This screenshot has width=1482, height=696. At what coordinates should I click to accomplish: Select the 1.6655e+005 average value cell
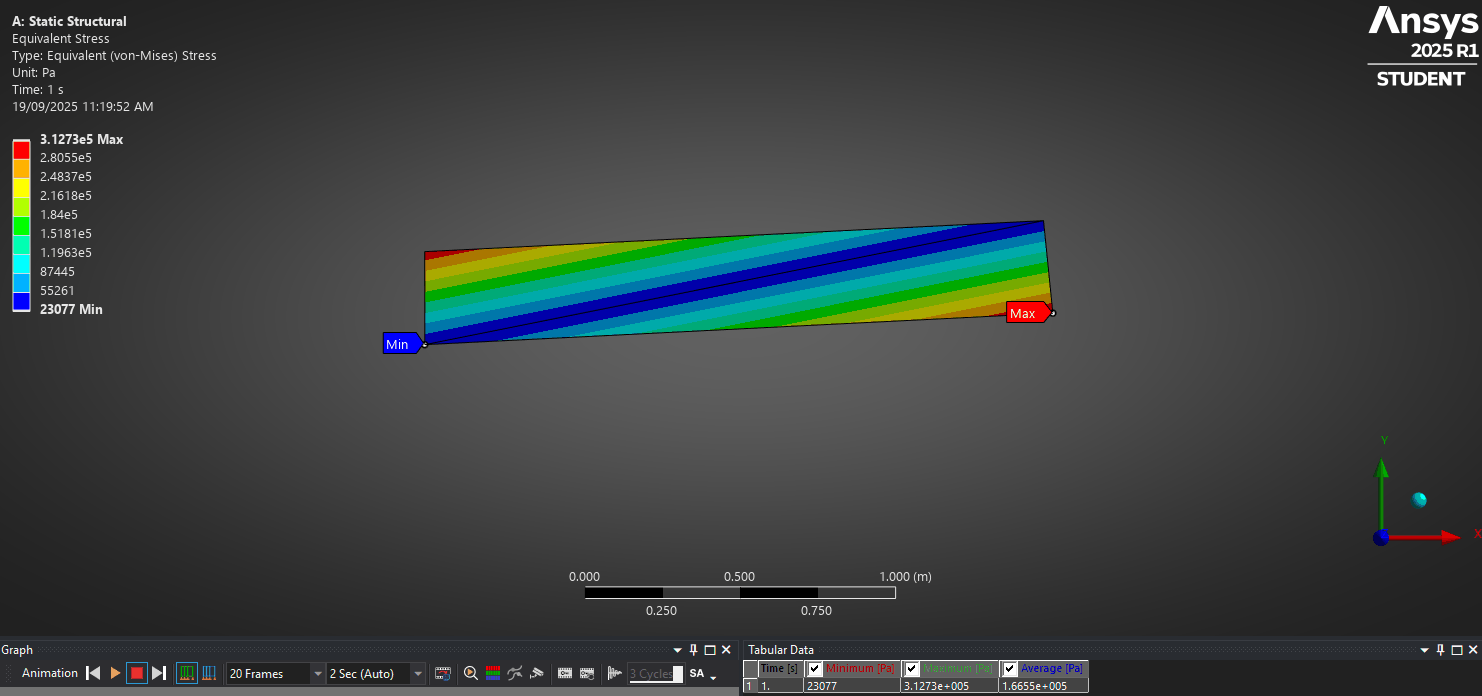click(x=1043, y=686)
